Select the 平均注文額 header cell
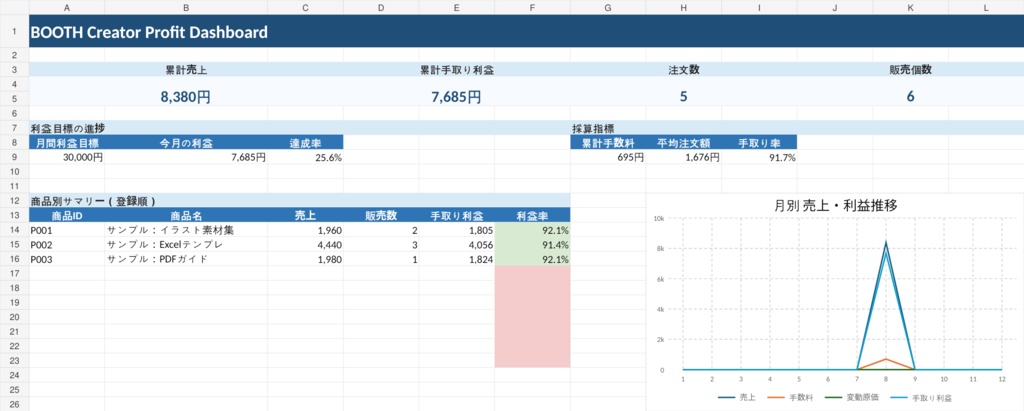The height and width of the screenshot is (411, 1024). 684,142
